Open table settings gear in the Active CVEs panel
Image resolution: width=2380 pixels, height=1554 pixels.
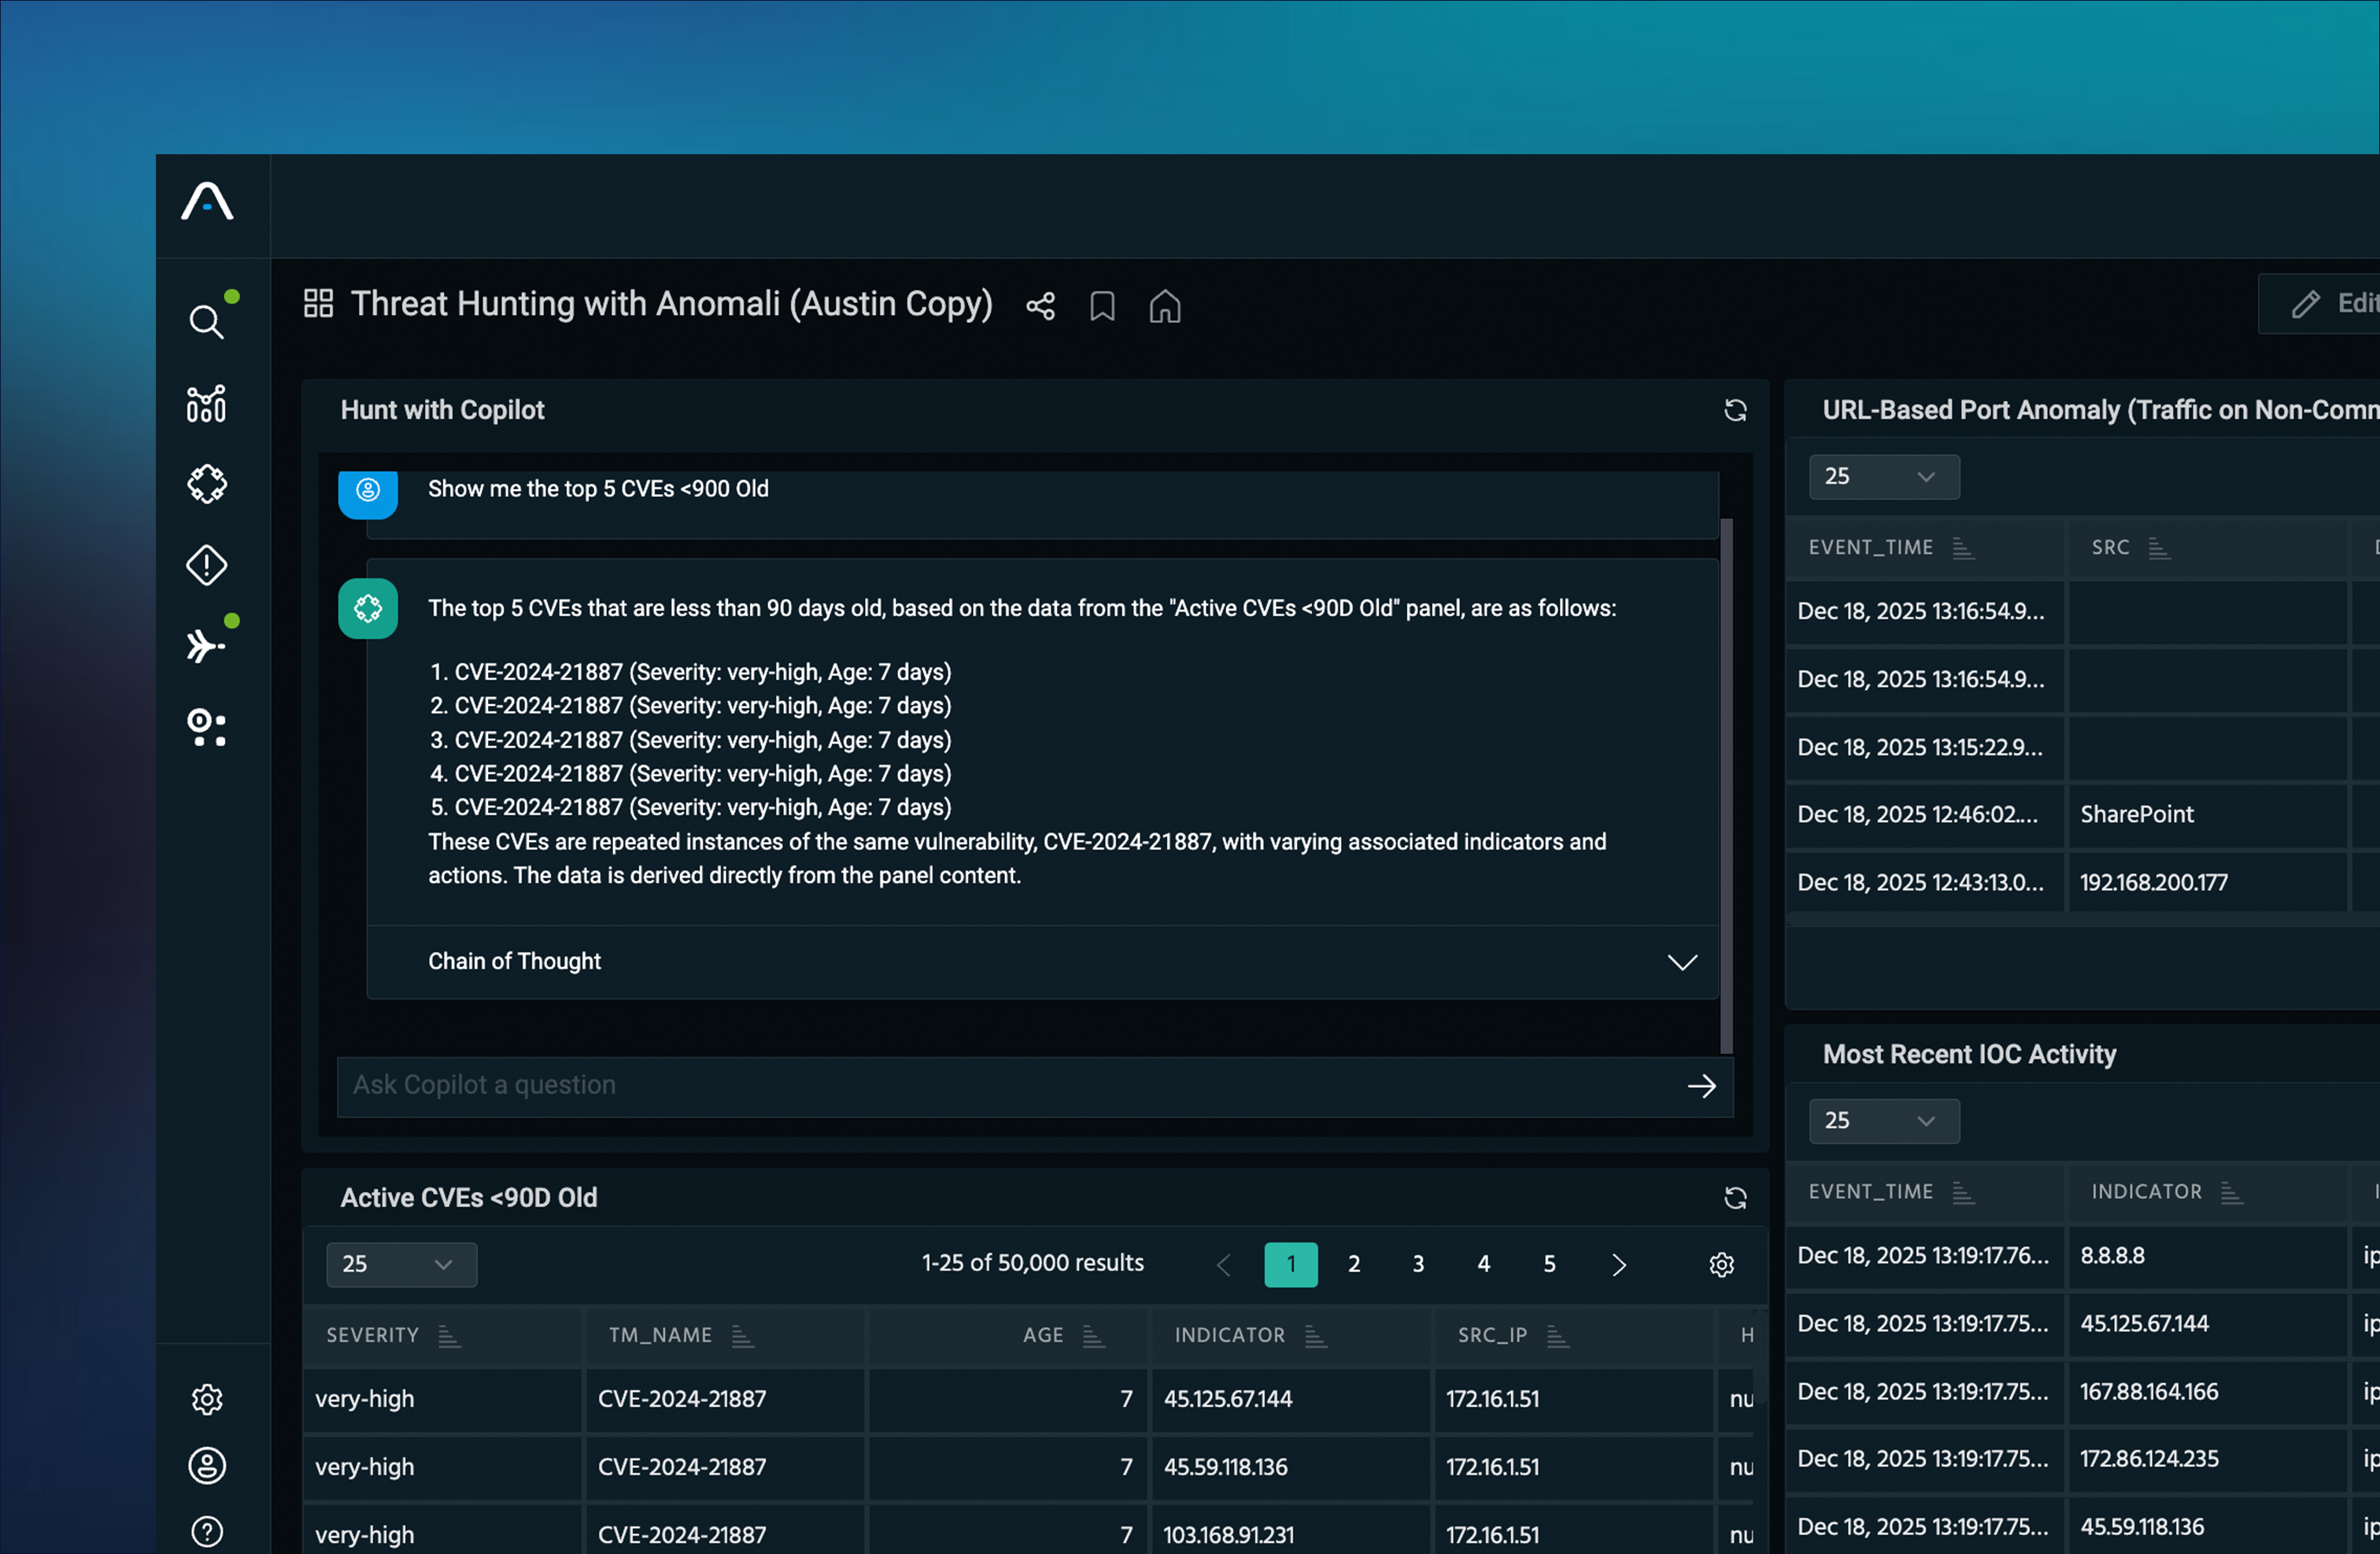(x=1720, y=1265)
